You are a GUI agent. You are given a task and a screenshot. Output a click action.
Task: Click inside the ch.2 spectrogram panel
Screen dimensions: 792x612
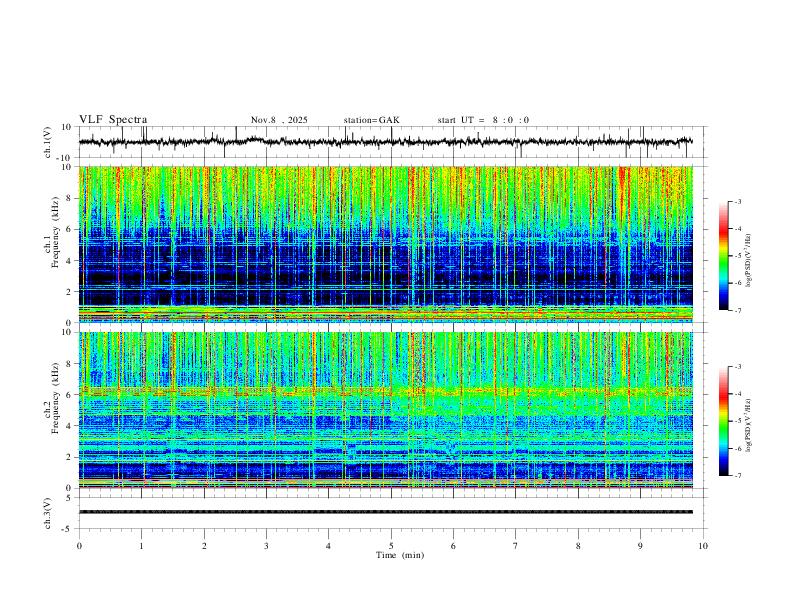pos(385,410)
